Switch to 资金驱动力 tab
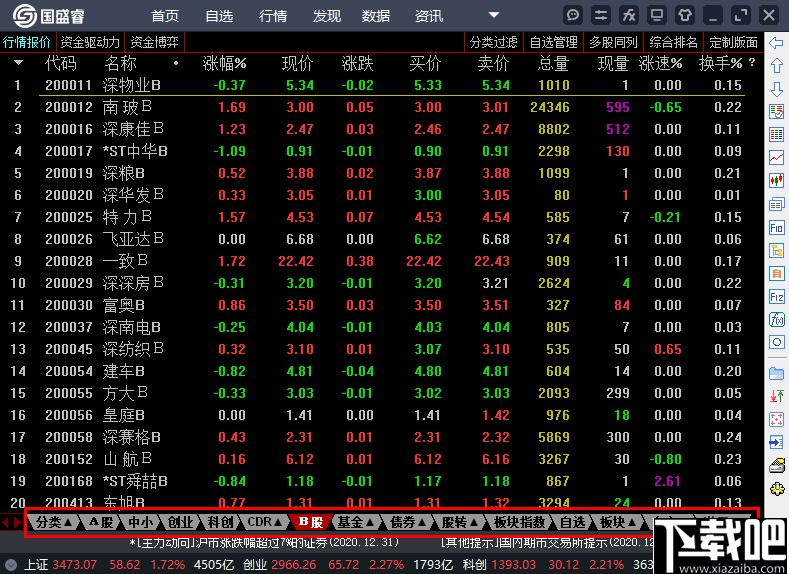Image resolution: width=789 pixels, height=574 pixels. pyautogui.click(x=90, y=42)
